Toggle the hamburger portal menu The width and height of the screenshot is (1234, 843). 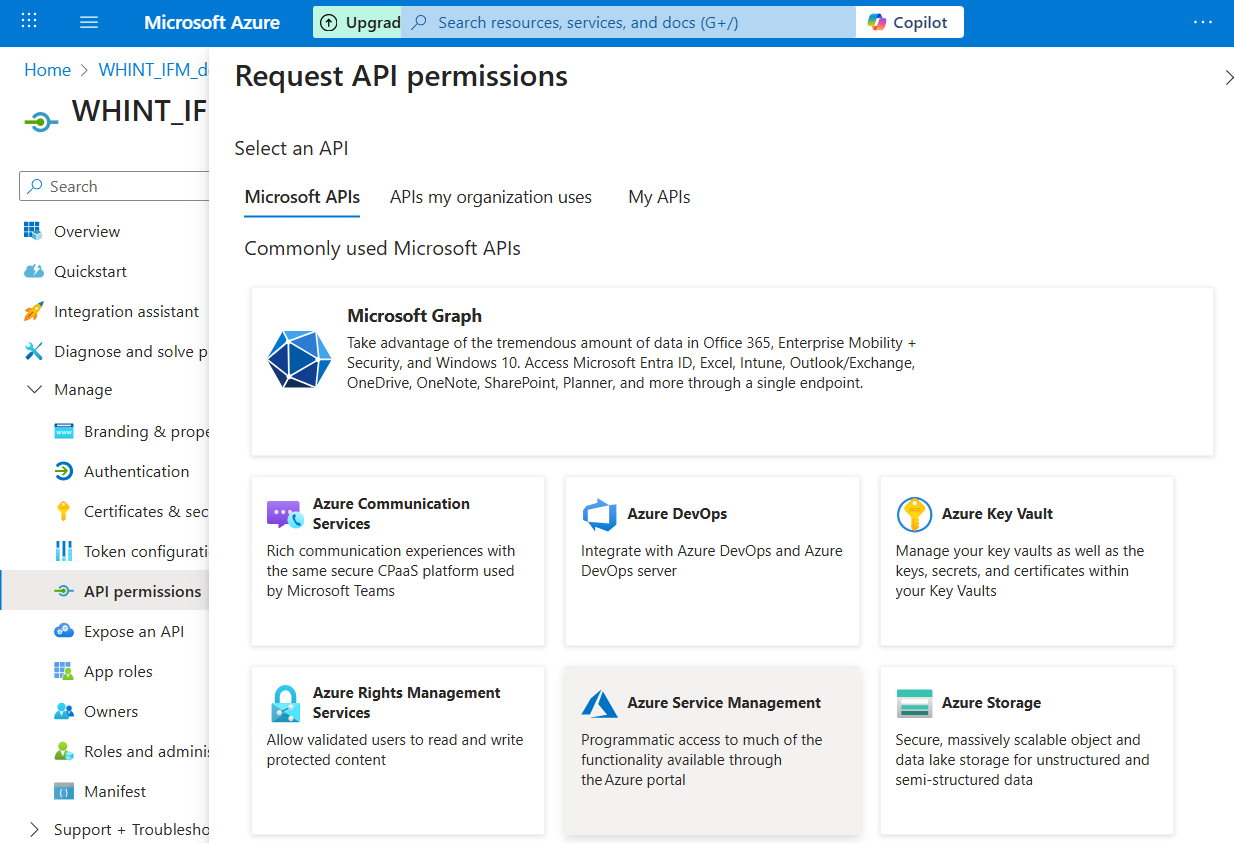[89, 22]
